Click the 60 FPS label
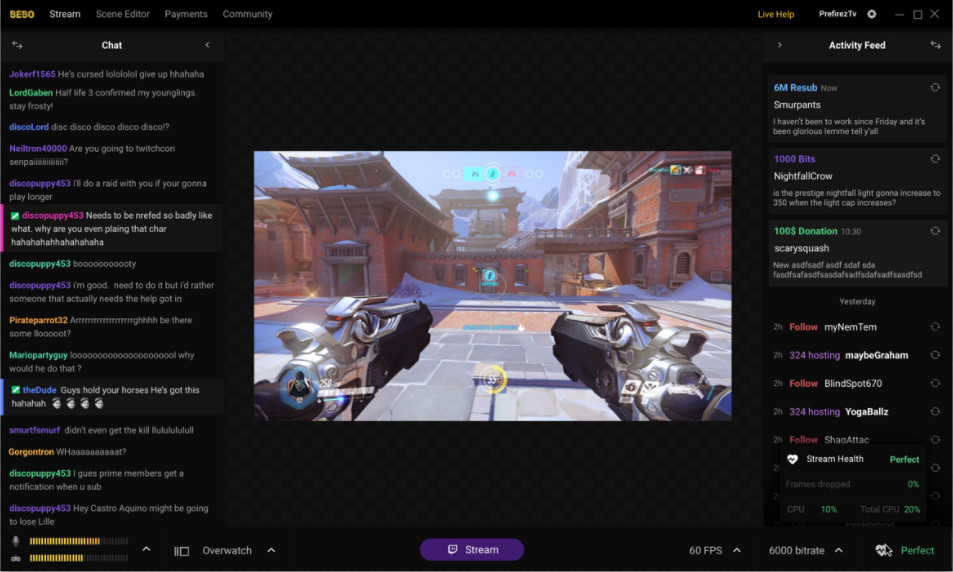 pyautogui.click(x=706, y=550)
